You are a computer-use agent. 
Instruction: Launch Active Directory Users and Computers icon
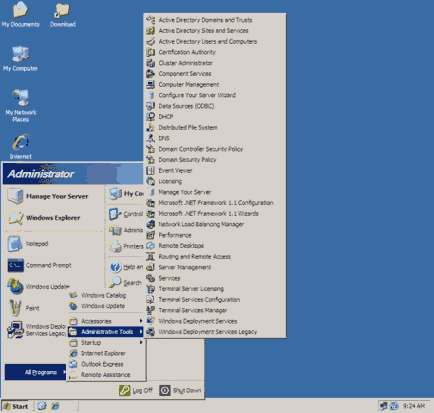point(151,42)
